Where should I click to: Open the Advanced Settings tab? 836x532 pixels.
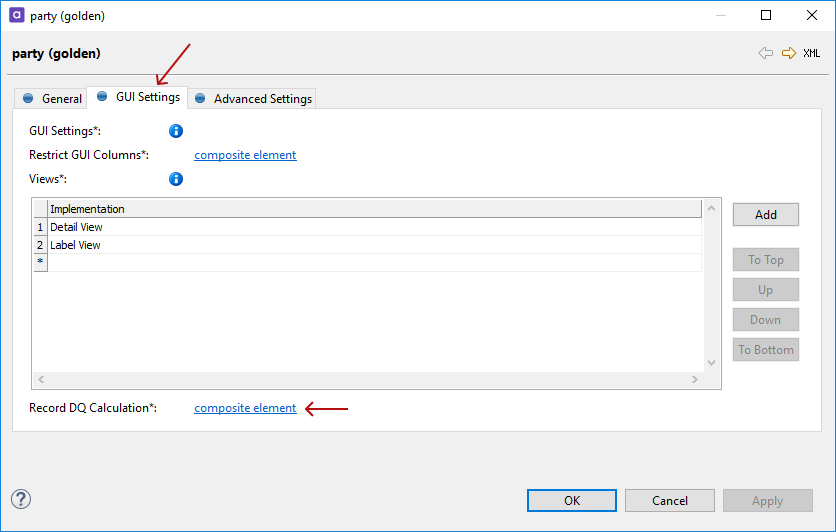(x=253, y=98)
